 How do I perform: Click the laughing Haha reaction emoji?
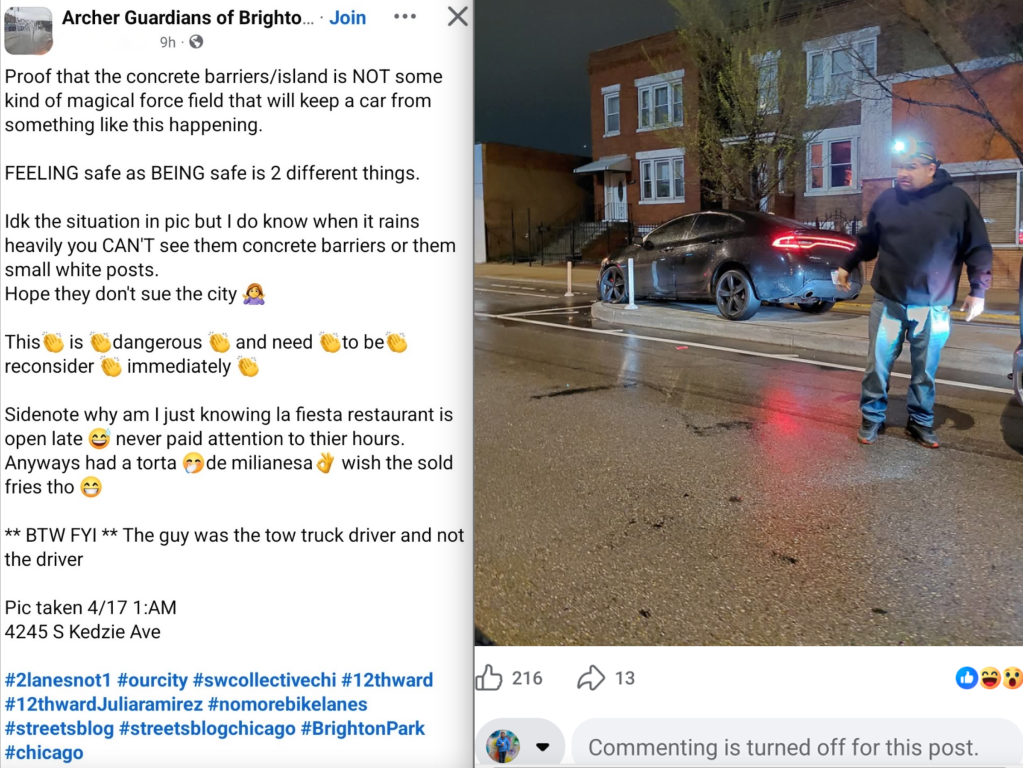[989, 678]
